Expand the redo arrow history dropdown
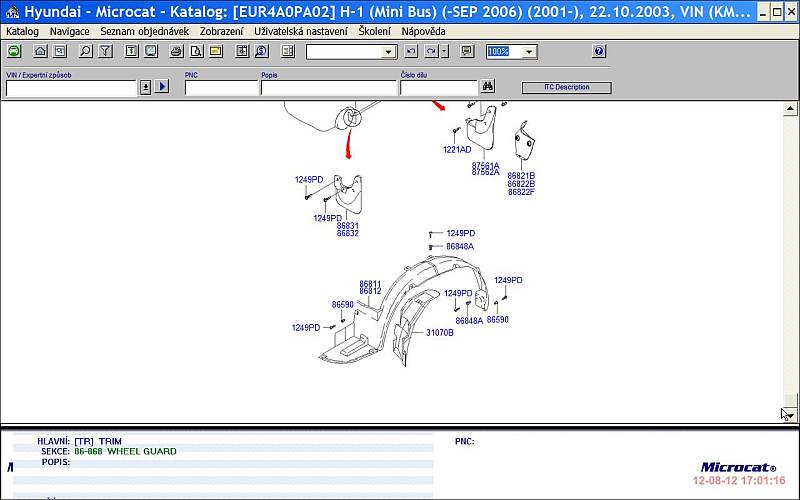Image resolution: width=800 pixels, height=500 pixels. [x=445, y=51]
